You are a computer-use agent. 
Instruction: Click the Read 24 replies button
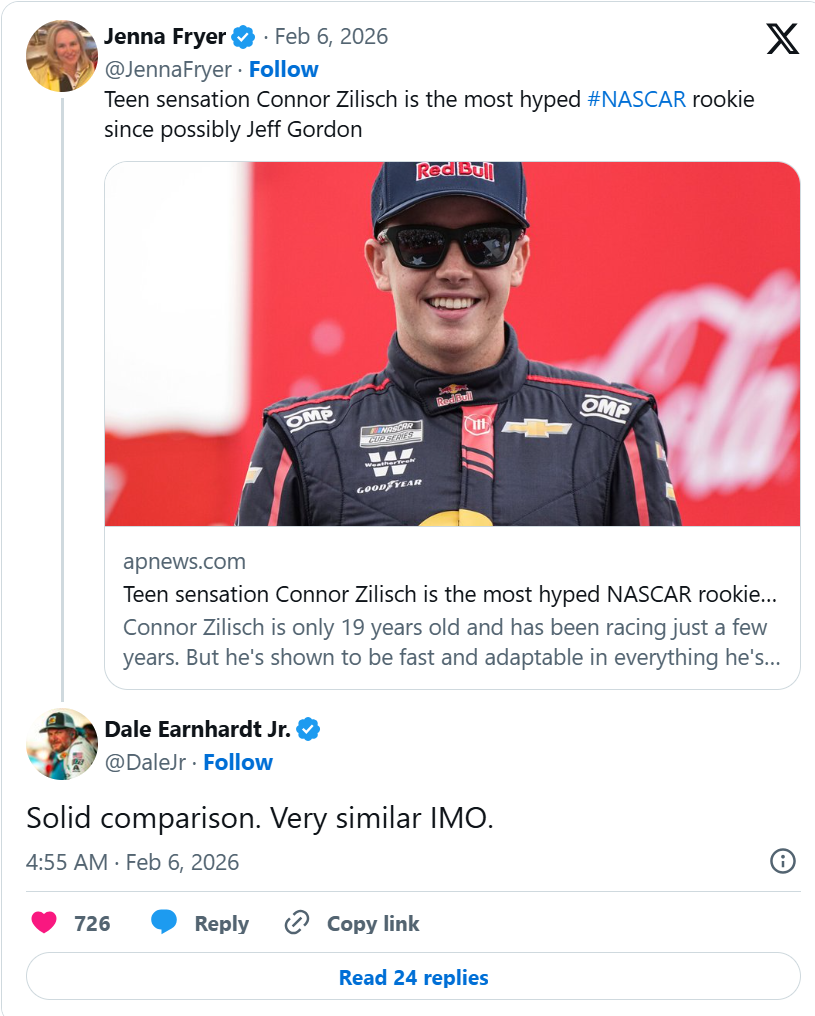coord(413,977)
